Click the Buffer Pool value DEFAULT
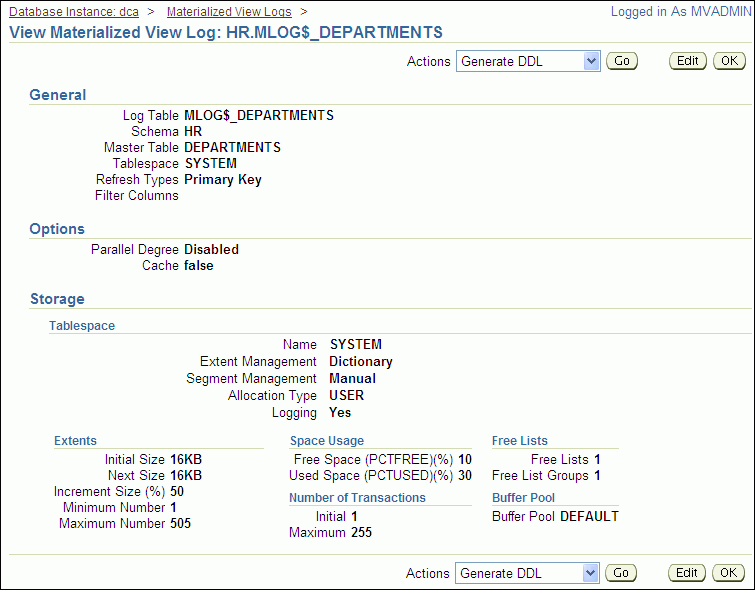Image resolution: width=755 pixels, height=590 pixels. pos(589,517)
